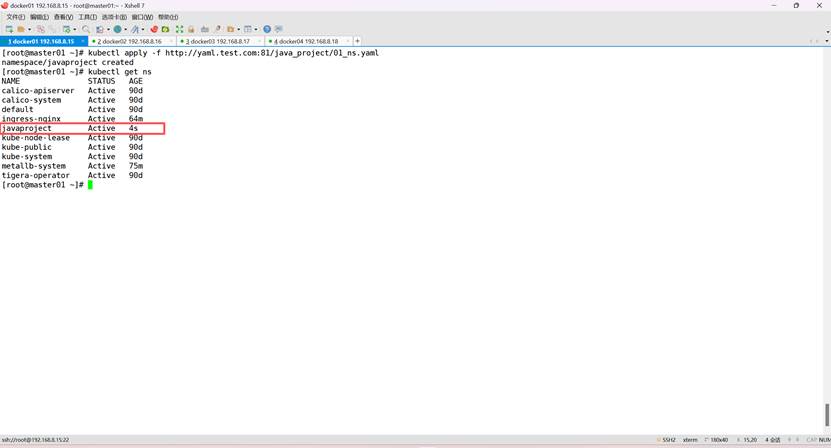Image resolution: width=831 pixels, height=448 pixels.
Task: Open Help with the blue question-mark icon
Action: [x=267, y=29]
